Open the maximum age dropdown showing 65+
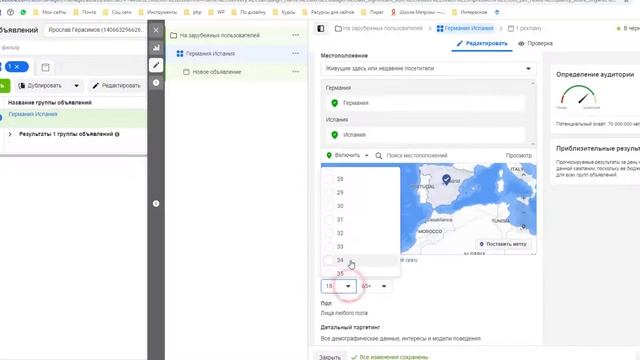This screenshot has height=360, width=640. [x=374, y=286]
